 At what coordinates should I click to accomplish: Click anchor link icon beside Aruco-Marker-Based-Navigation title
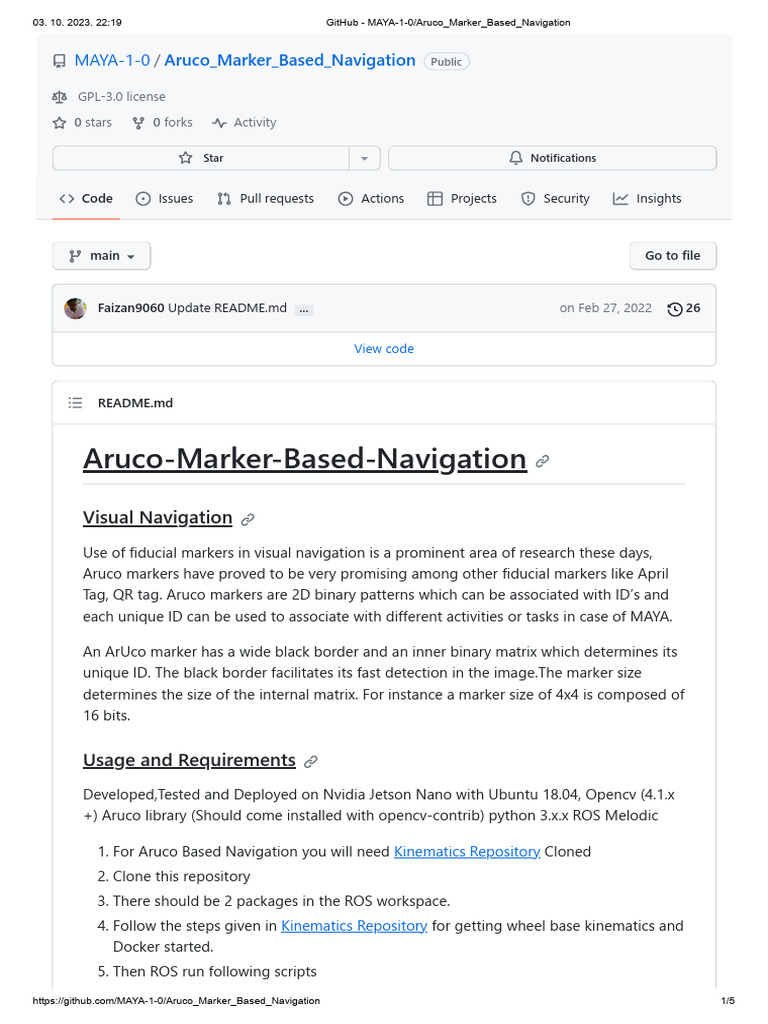[542, 461]
